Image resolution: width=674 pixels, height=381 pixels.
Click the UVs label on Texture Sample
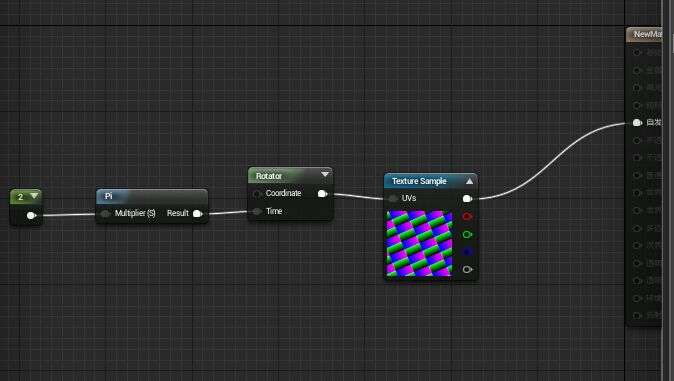point(409,198)
